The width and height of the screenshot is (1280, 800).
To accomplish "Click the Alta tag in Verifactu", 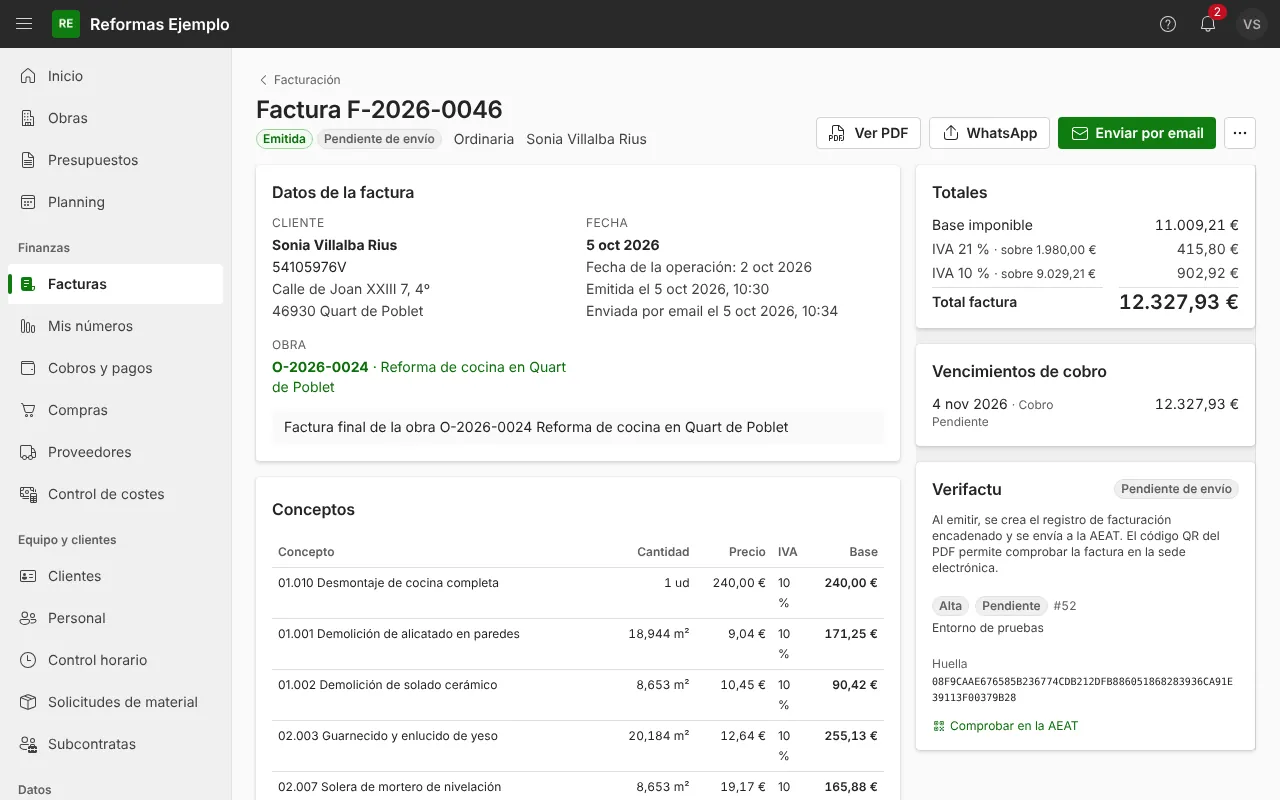I will point(951,606).
